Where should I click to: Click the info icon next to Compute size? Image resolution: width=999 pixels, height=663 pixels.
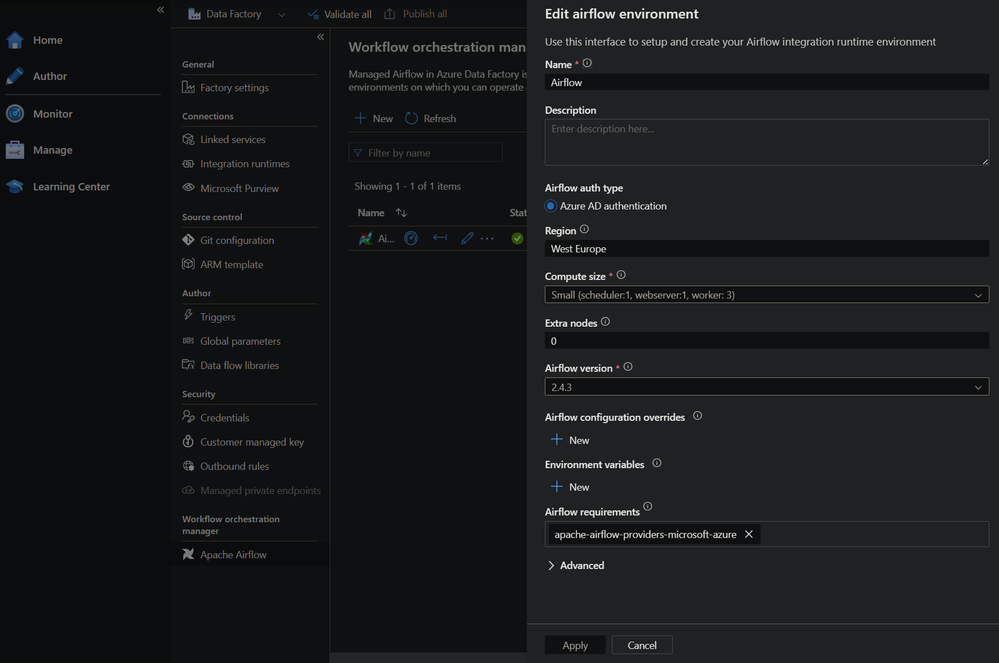coord(621,275)
